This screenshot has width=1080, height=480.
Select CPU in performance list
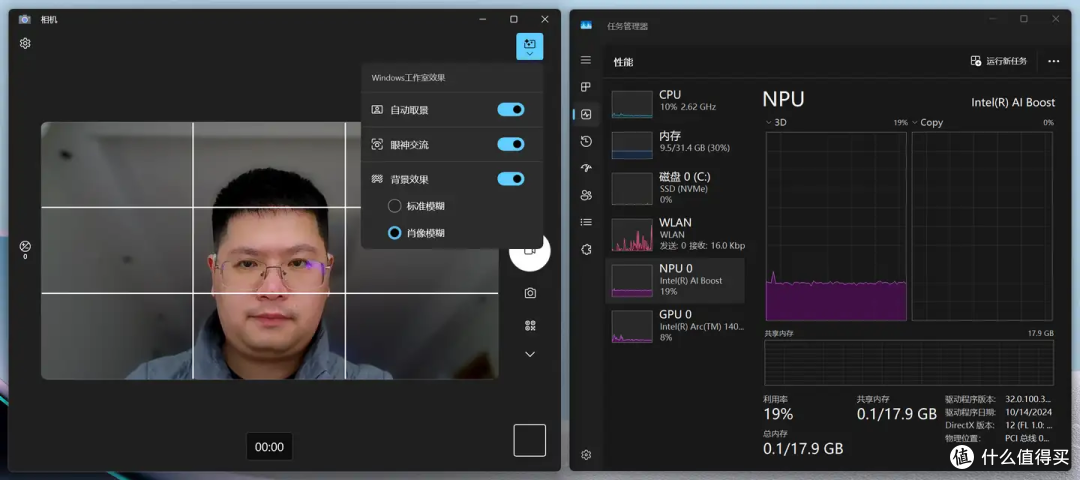(x=675, y=103)
